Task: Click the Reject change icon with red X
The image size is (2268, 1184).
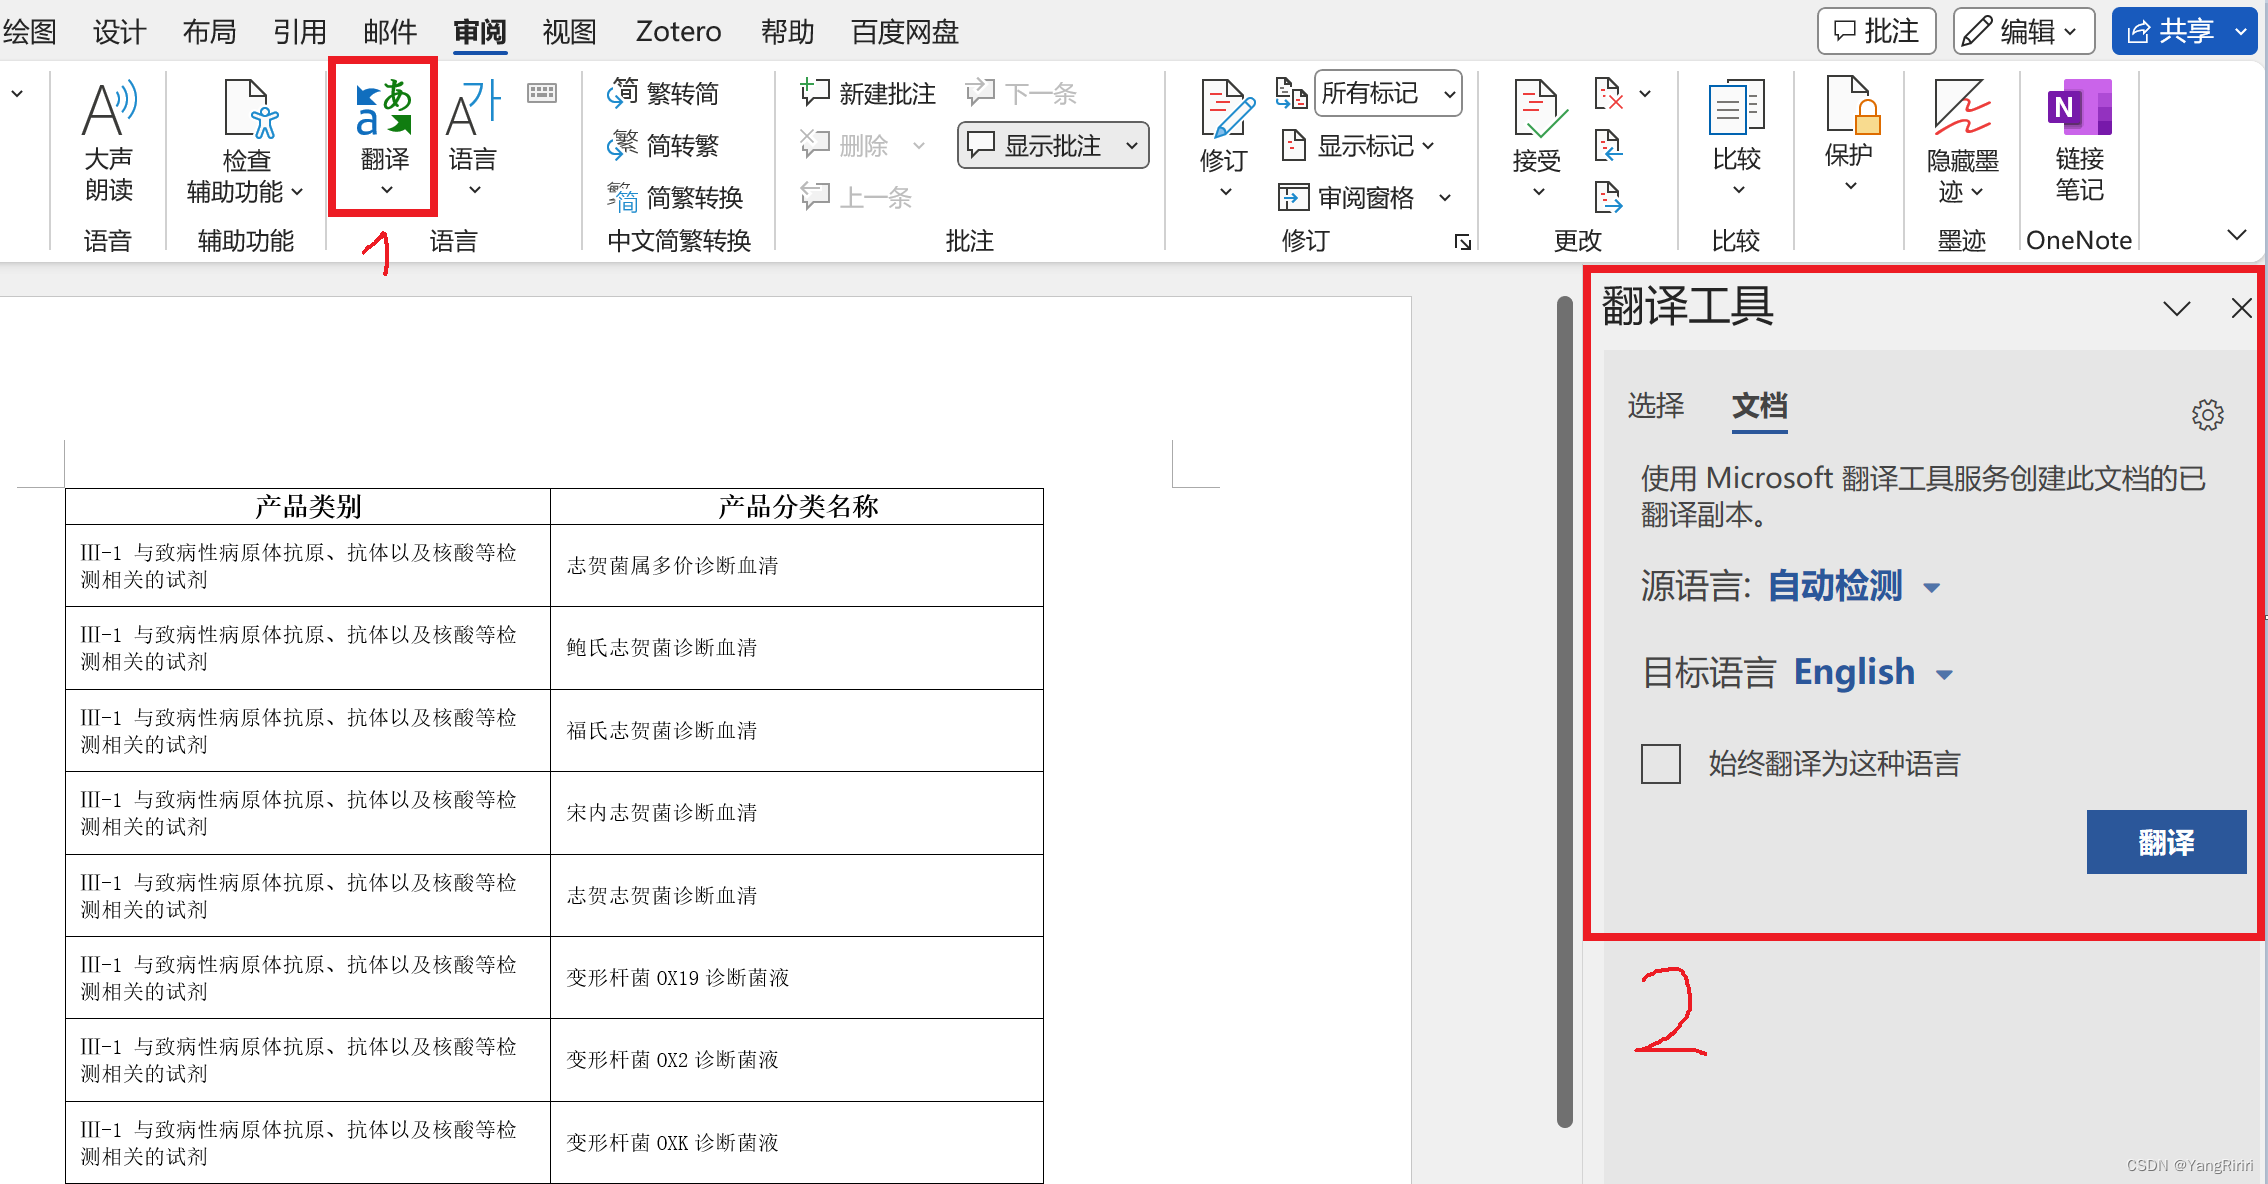Action: coord(1608,93)
